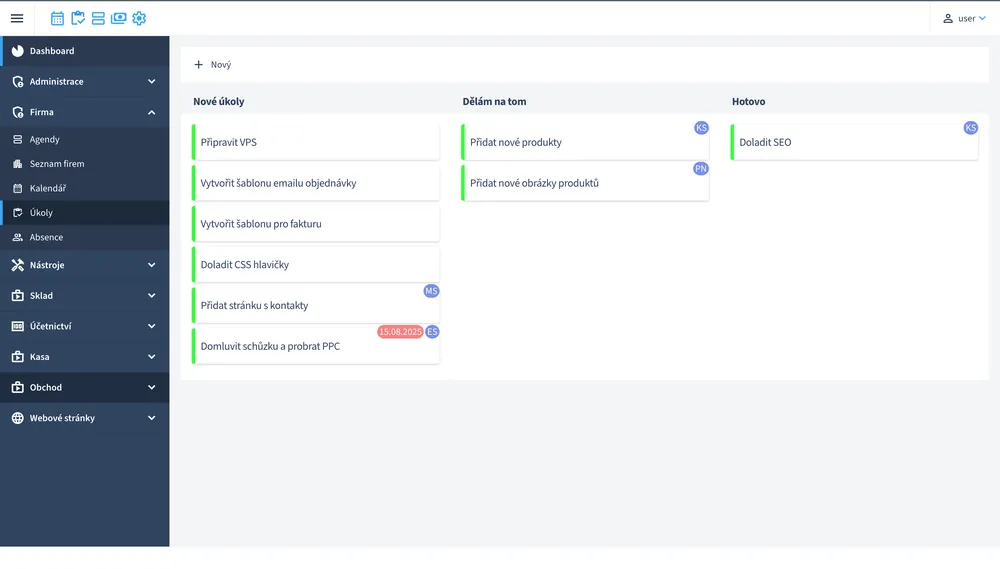This screenshot has width=1000, height=569.
Task: Click the PN avatar badge
Action: (701, 168)
